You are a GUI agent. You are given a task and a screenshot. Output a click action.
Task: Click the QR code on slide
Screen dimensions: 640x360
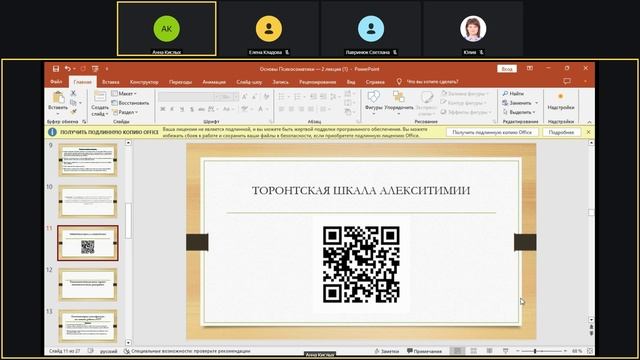point(361,264)
